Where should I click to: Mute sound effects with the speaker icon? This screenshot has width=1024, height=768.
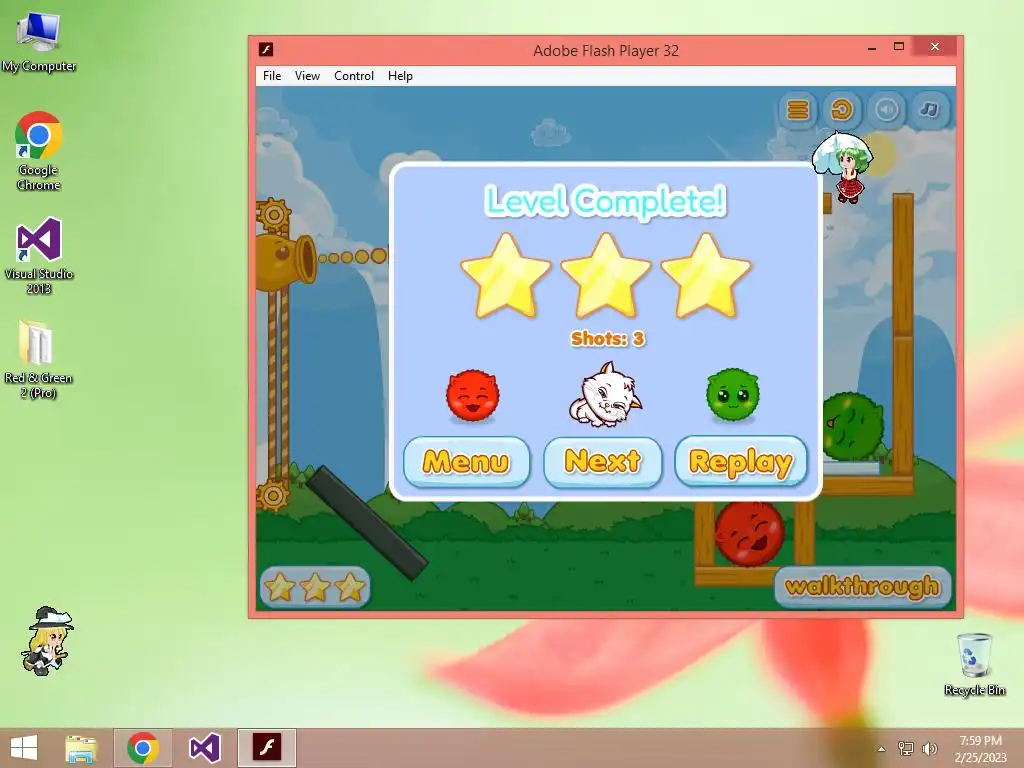pyautogui.click(x=886, y=110)
